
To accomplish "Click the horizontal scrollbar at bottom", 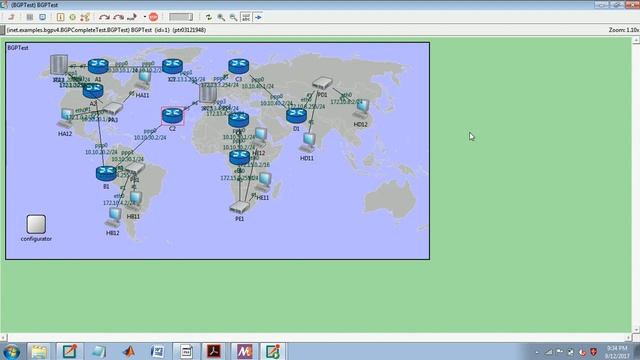I will 316,338.
